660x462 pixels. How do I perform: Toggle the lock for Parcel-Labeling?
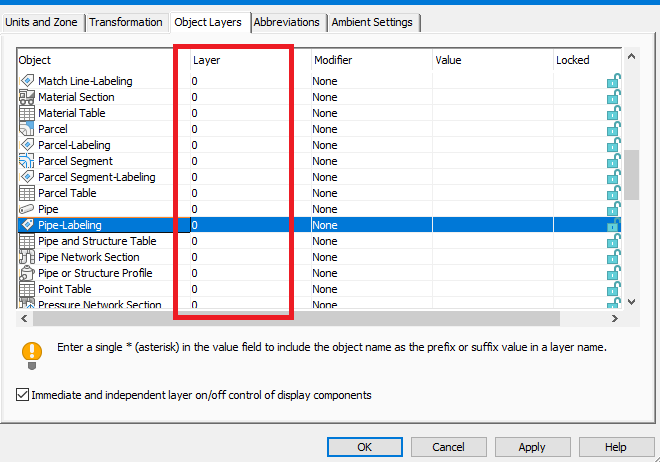613,145
